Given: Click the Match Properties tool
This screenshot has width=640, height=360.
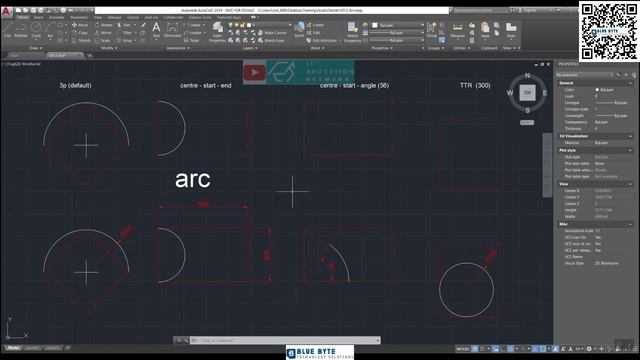Looking at the screenshot, I should pyautogui.click(x=352, y=32).
